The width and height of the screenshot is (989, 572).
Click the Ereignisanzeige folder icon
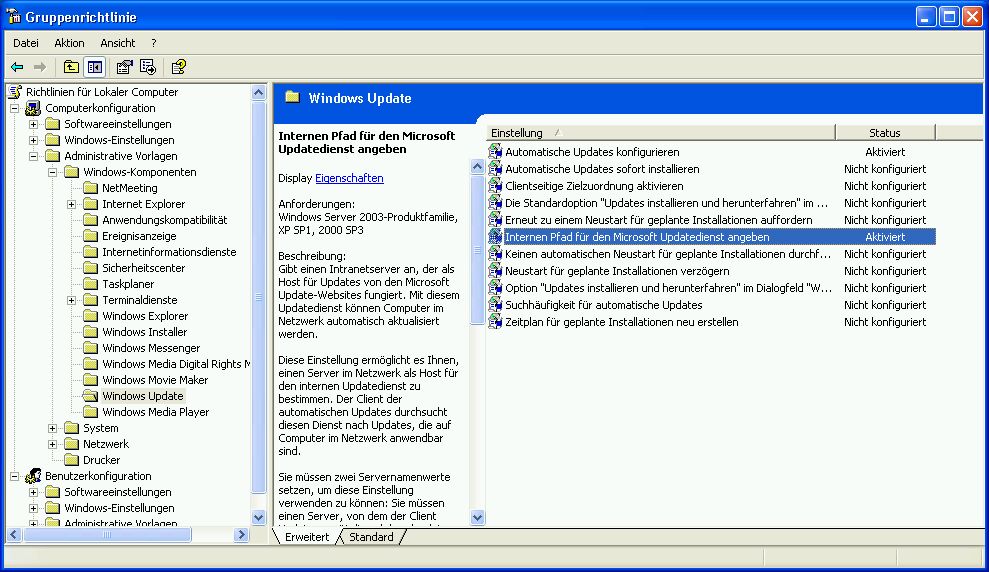point(91,236)
